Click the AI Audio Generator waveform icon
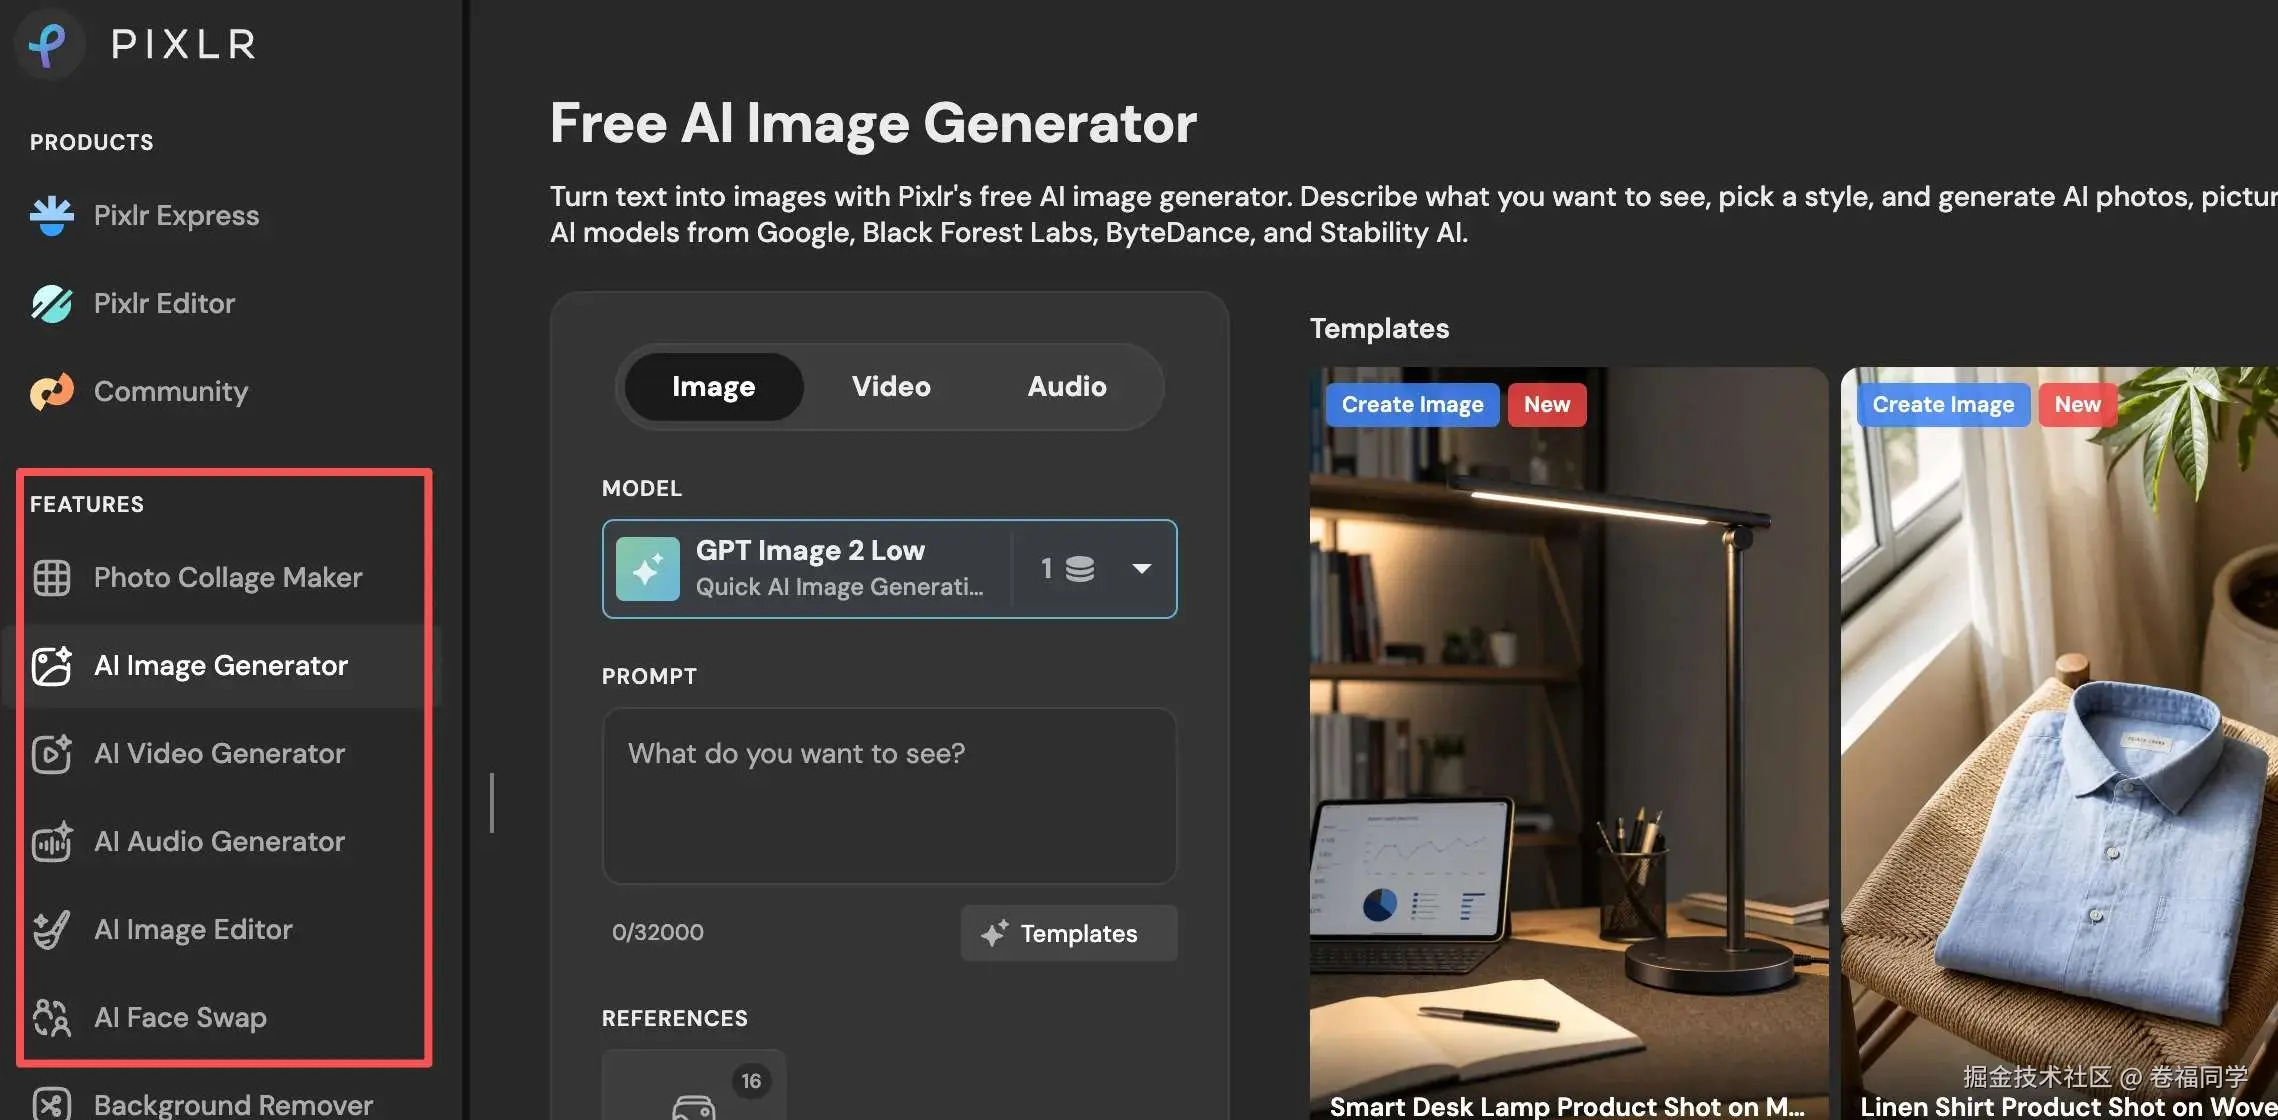The image size is (2278, 1120). click(52, 841)
